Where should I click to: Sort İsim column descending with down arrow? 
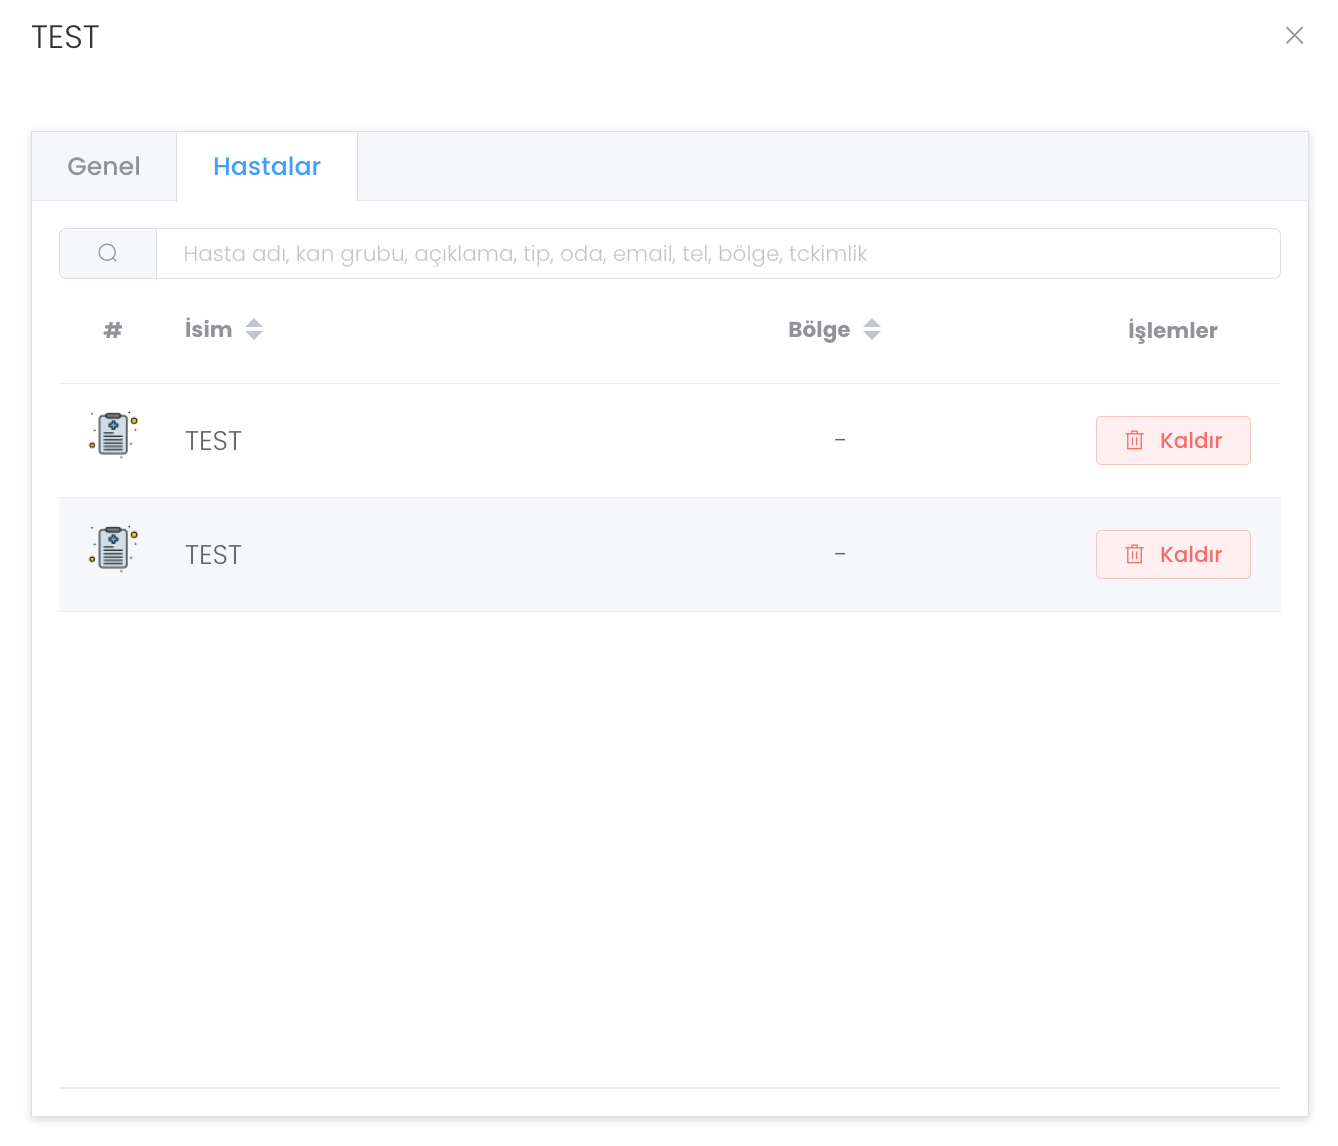pyautogui.click(x=254, y=336)
